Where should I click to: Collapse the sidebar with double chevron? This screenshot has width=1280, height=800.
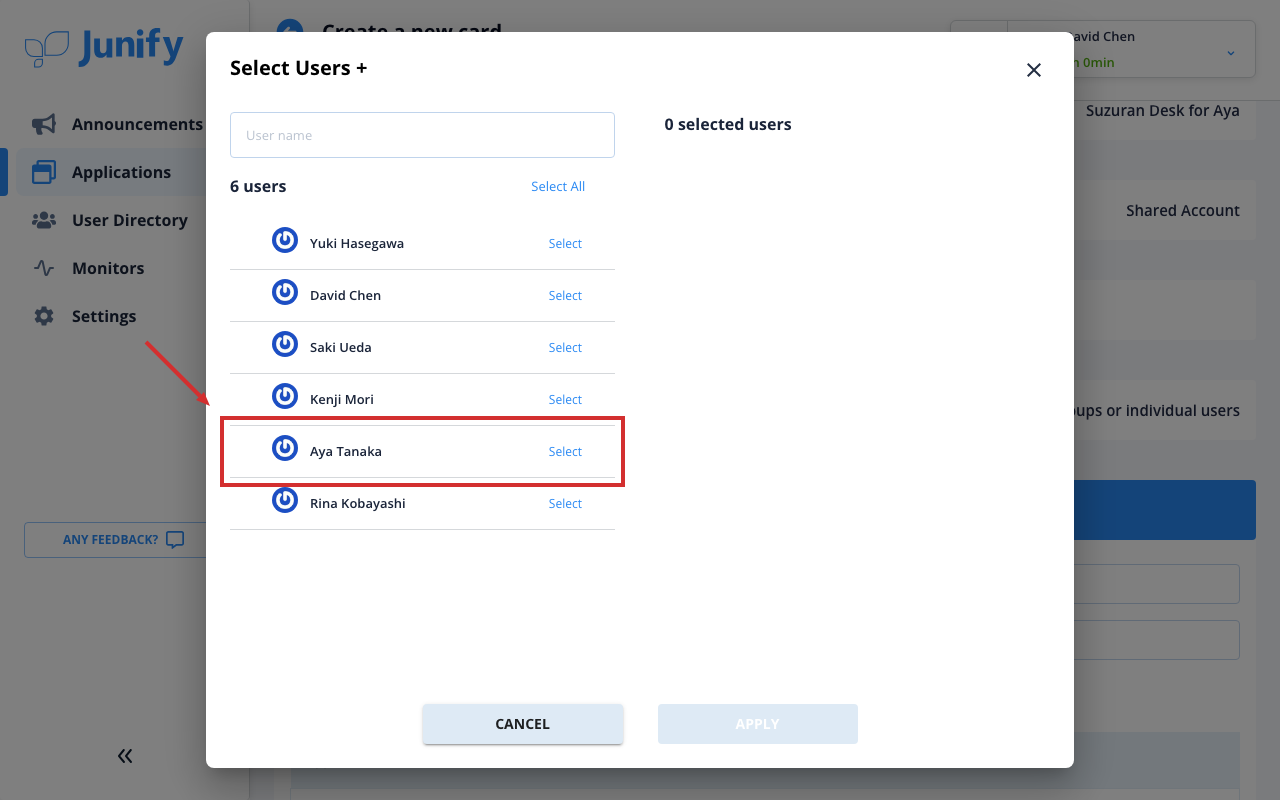click(125, 756)
